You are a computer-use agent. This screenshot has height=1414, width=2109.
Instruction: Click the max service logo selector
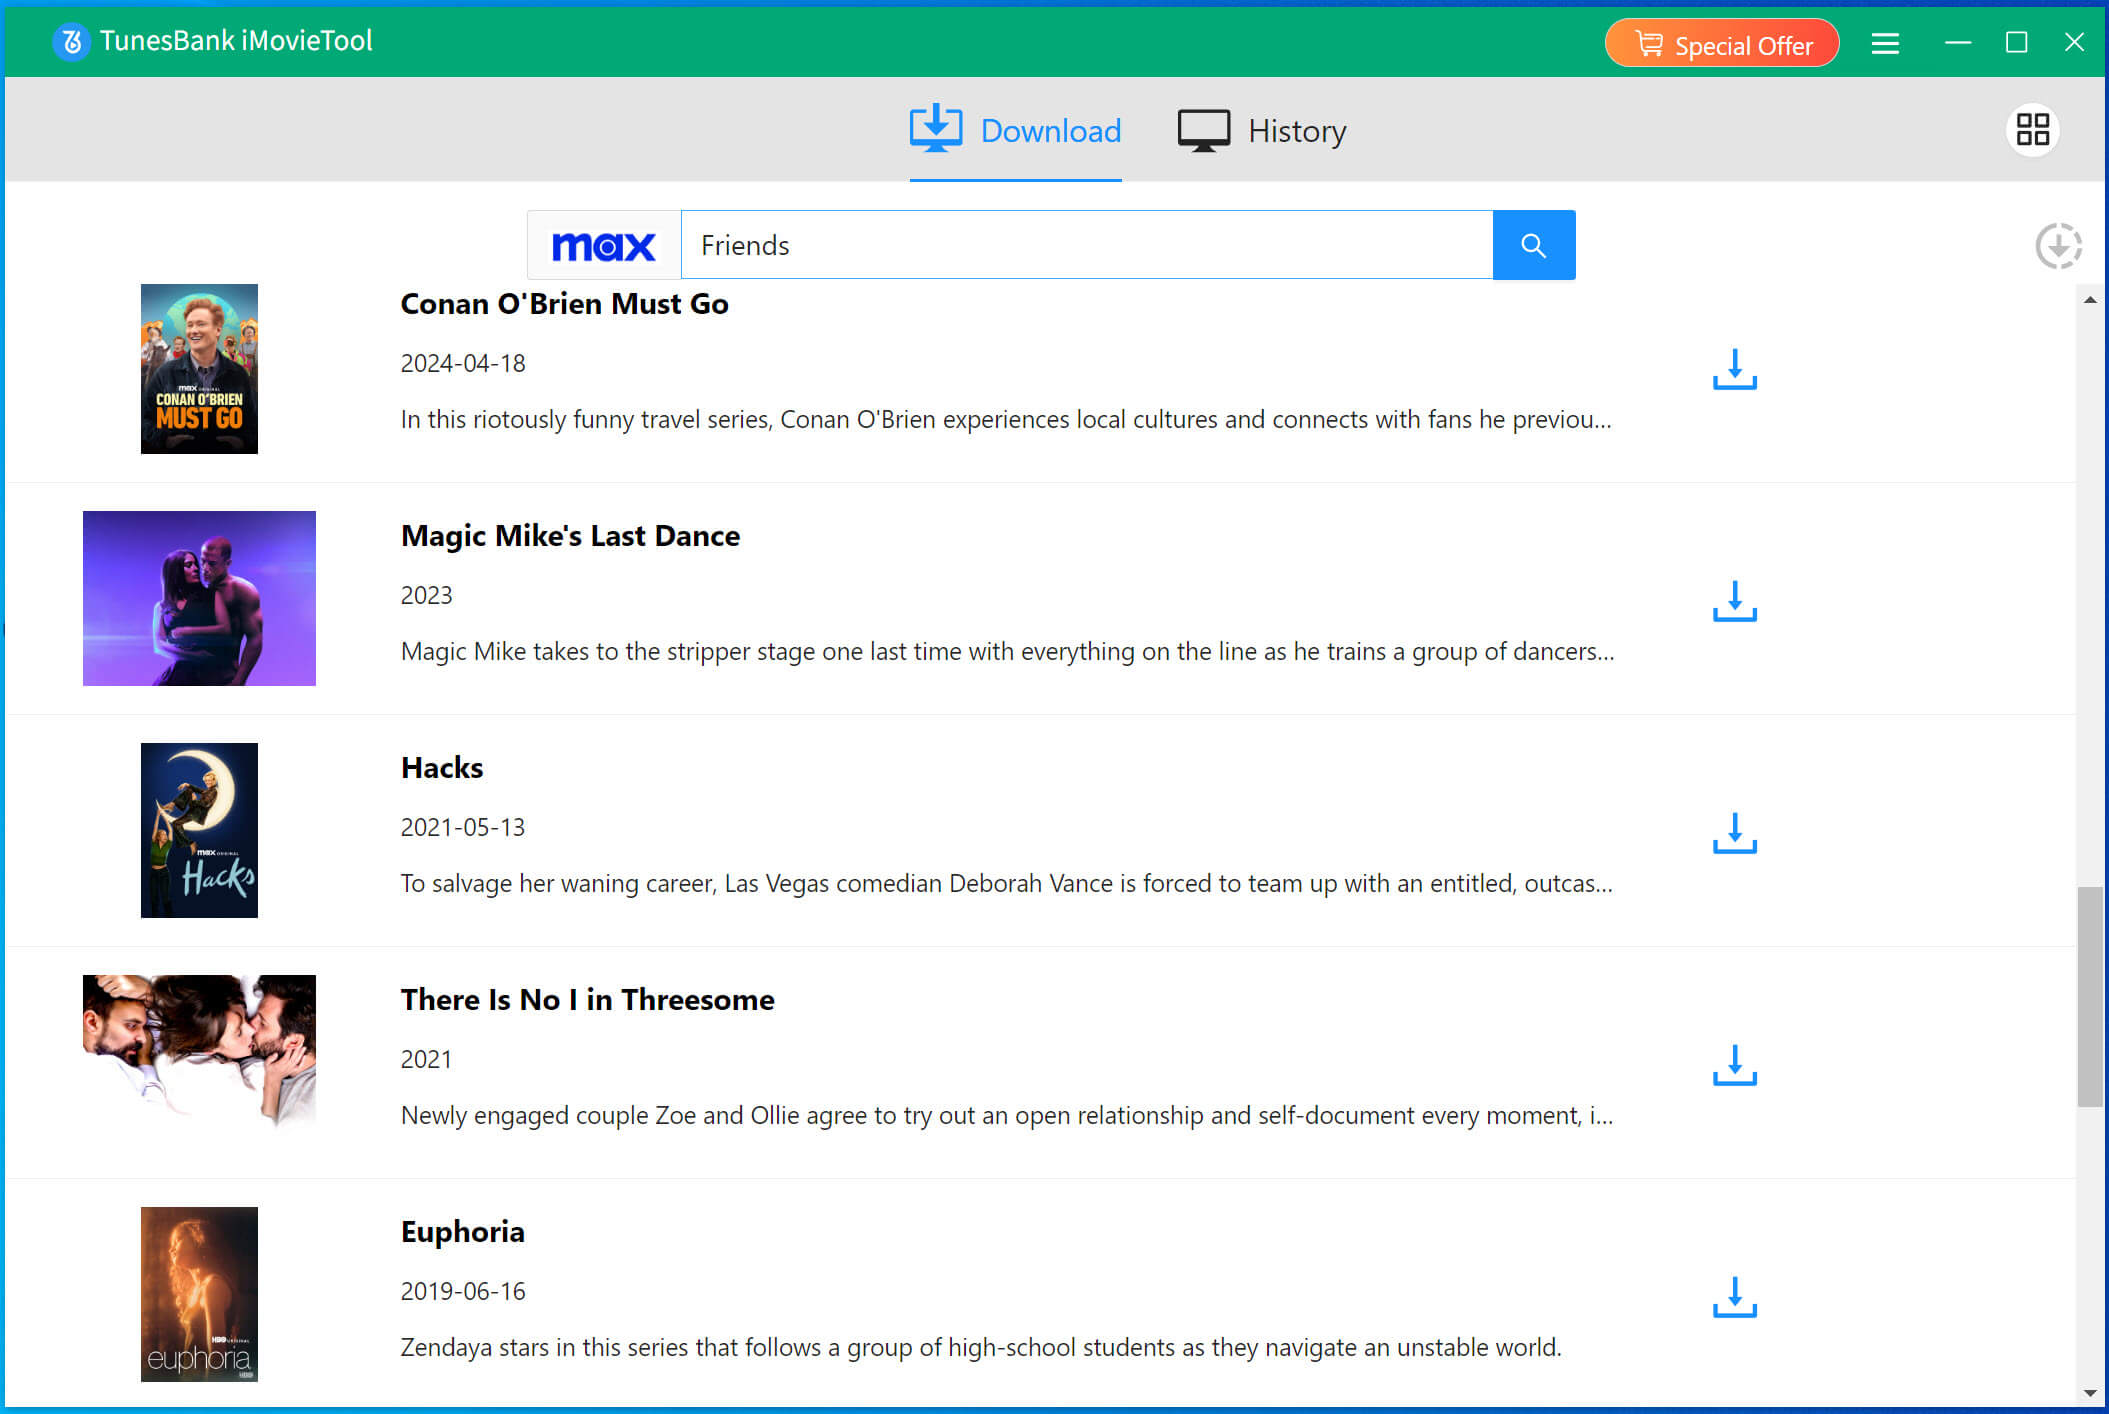tap(604, 245)
